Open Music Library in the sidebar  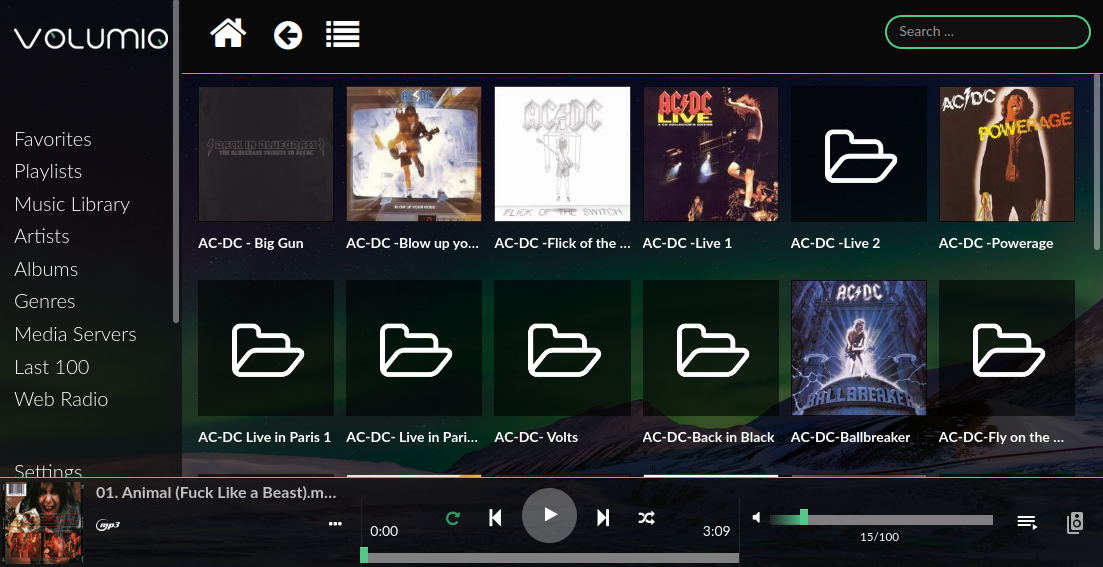click(x=72, y=204)
